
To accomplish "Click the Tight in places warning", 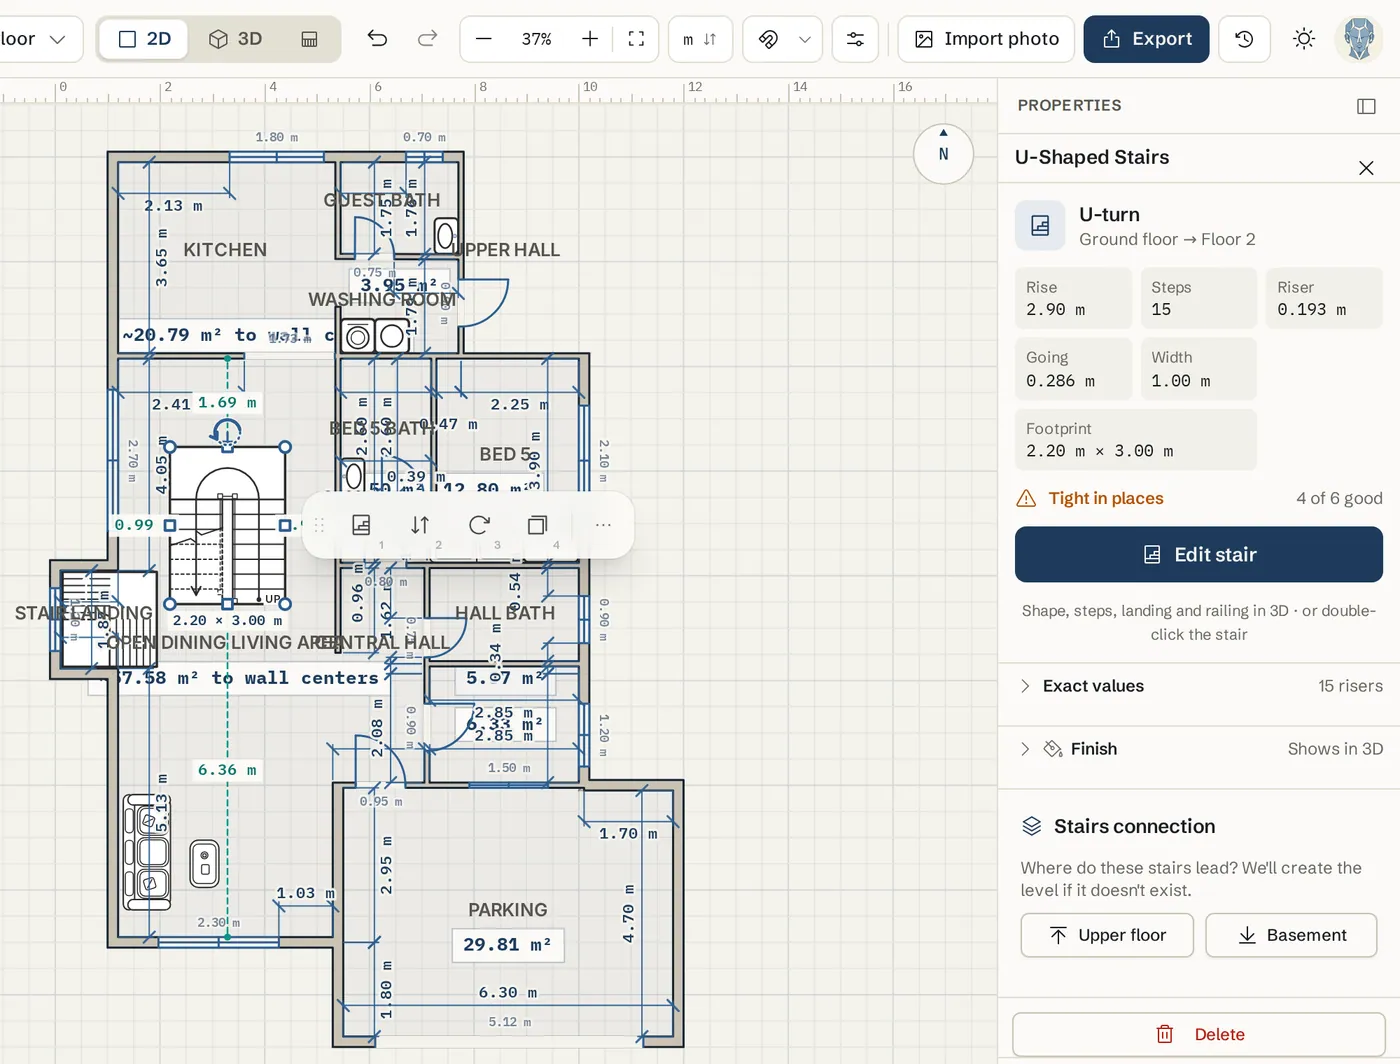I will 1090,498.
